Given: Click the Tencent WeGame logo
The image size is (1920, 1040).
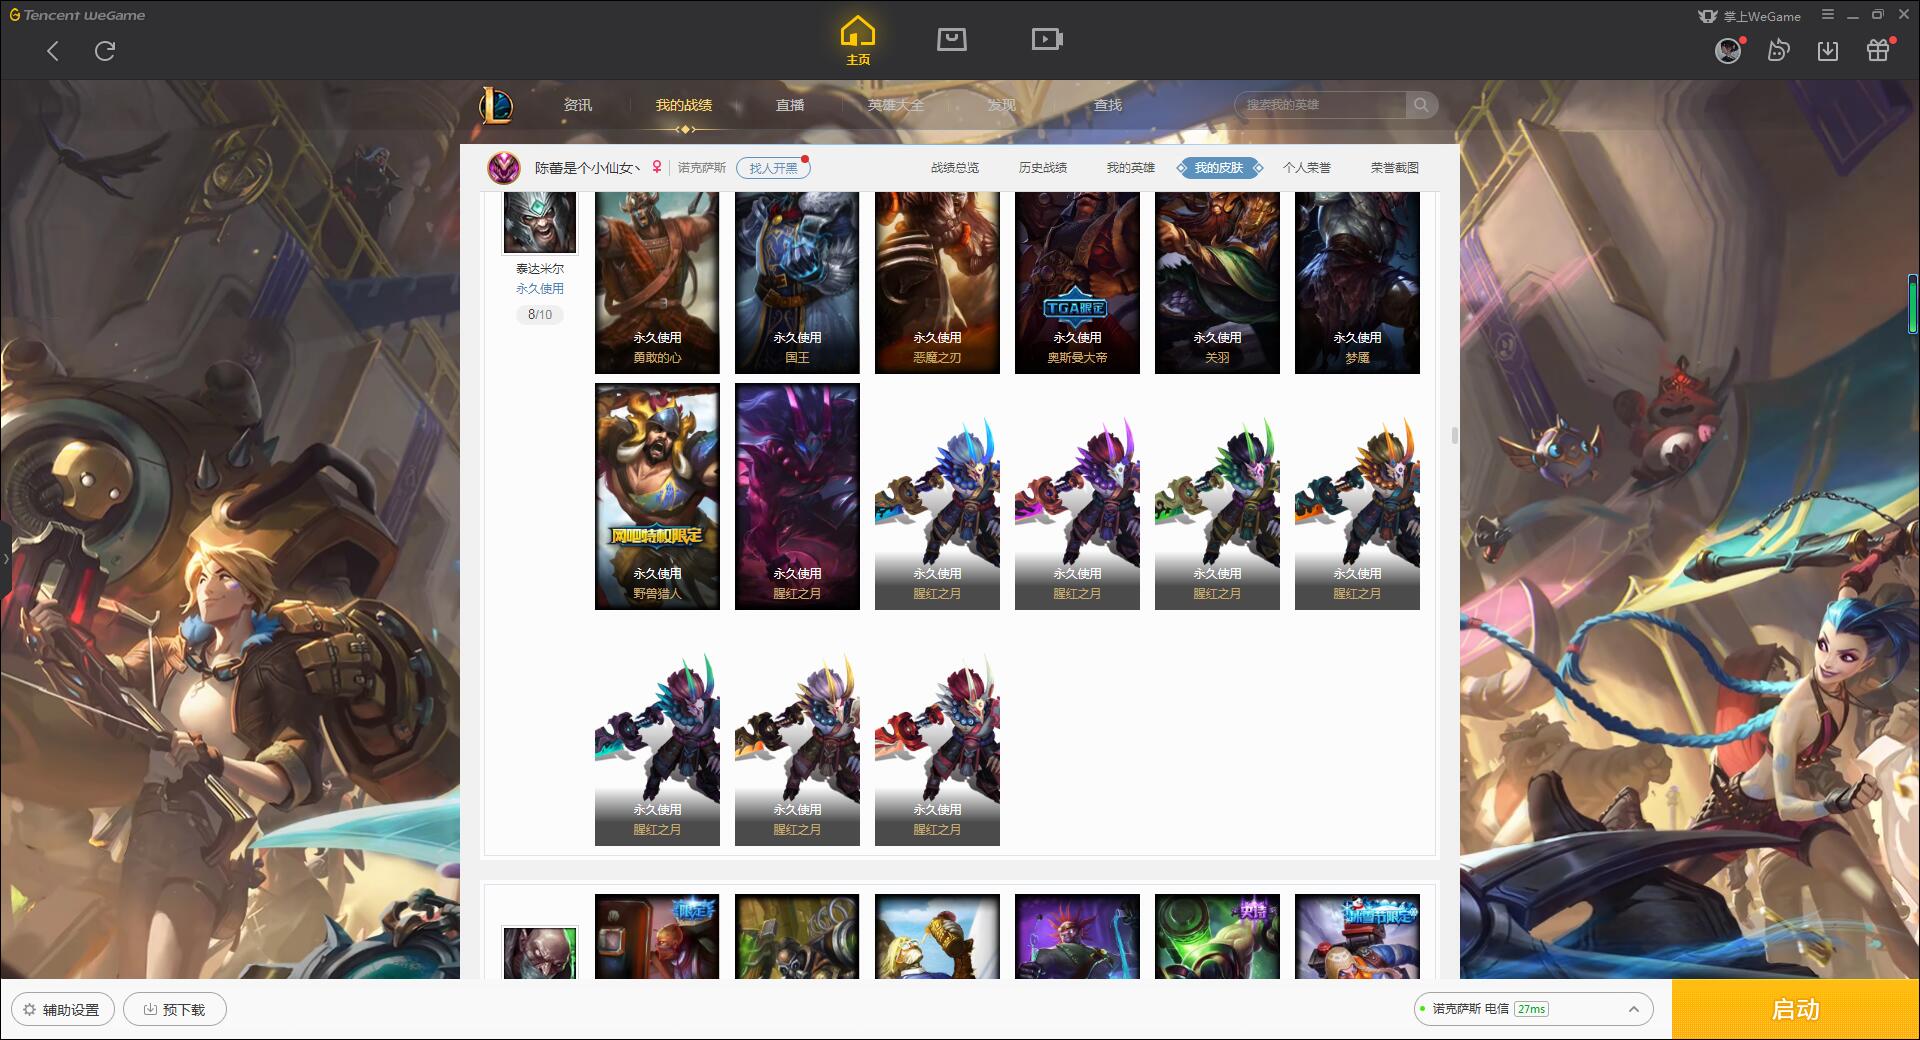Looking at the screenshot, I should click(x=77, y=15).
